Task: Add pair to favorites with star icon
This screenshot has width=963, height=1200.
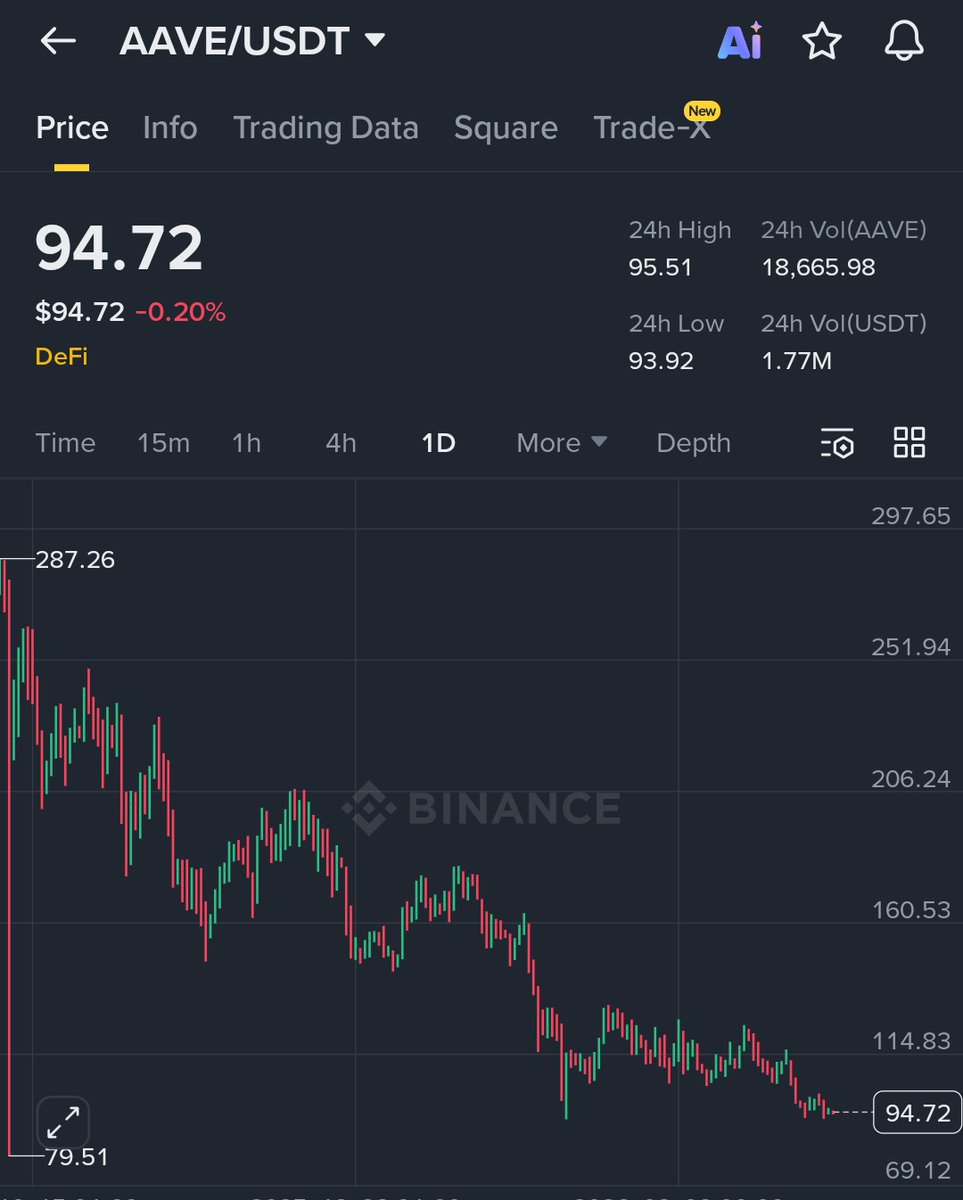Action: [x=822, y=41]
